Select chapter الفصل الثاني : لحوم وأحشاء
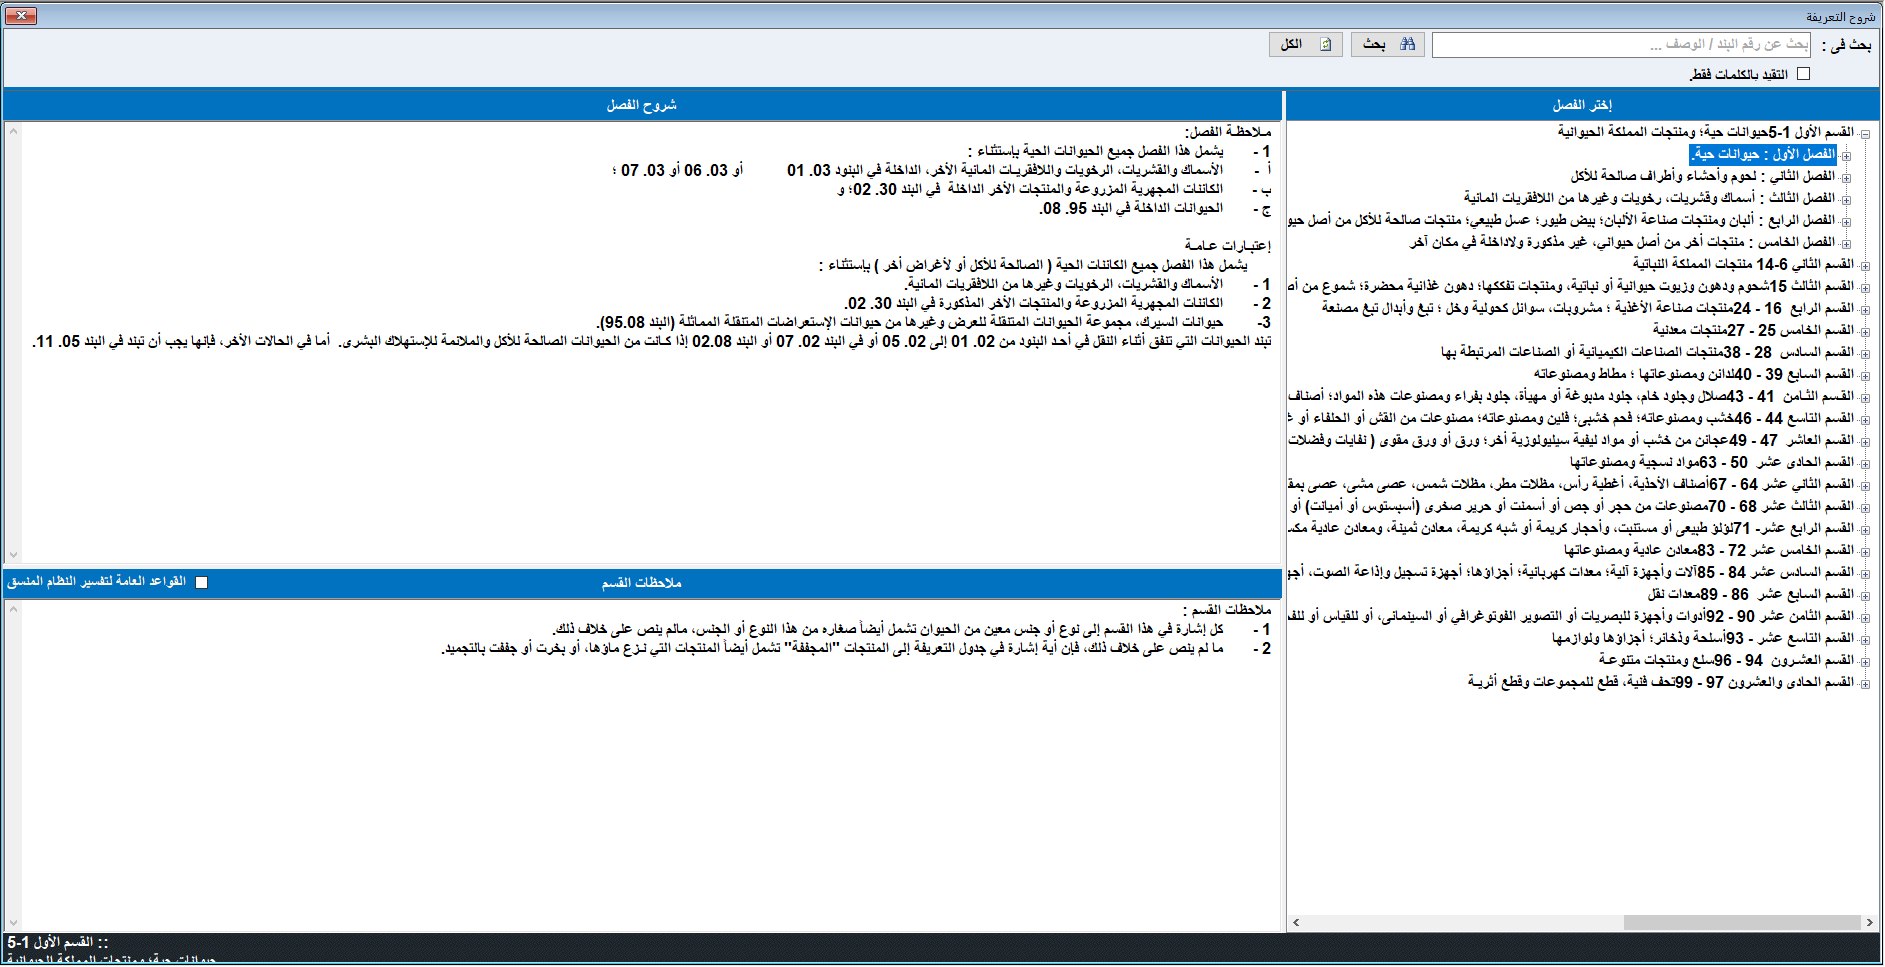The image size is (1885, 967). tap(1703, 176)
